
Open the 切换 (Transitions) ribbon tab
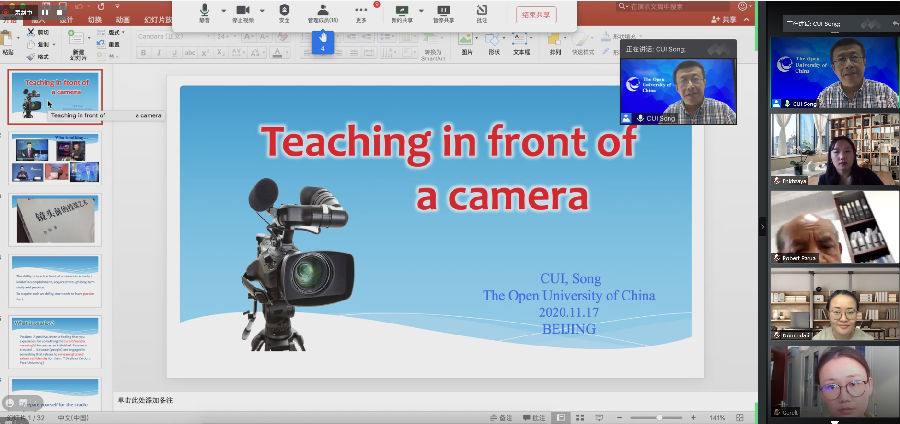coord(94,19)
